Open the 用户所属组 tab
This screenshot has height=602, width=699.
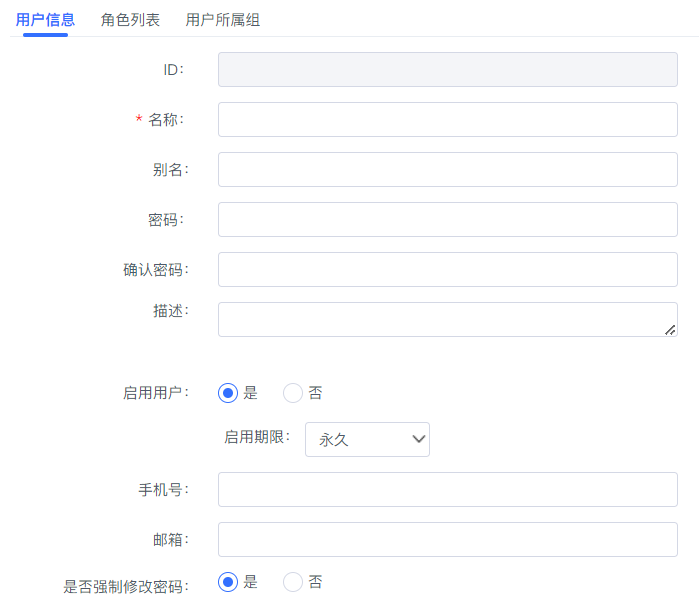pyautogui.click(x=222, y=20)
